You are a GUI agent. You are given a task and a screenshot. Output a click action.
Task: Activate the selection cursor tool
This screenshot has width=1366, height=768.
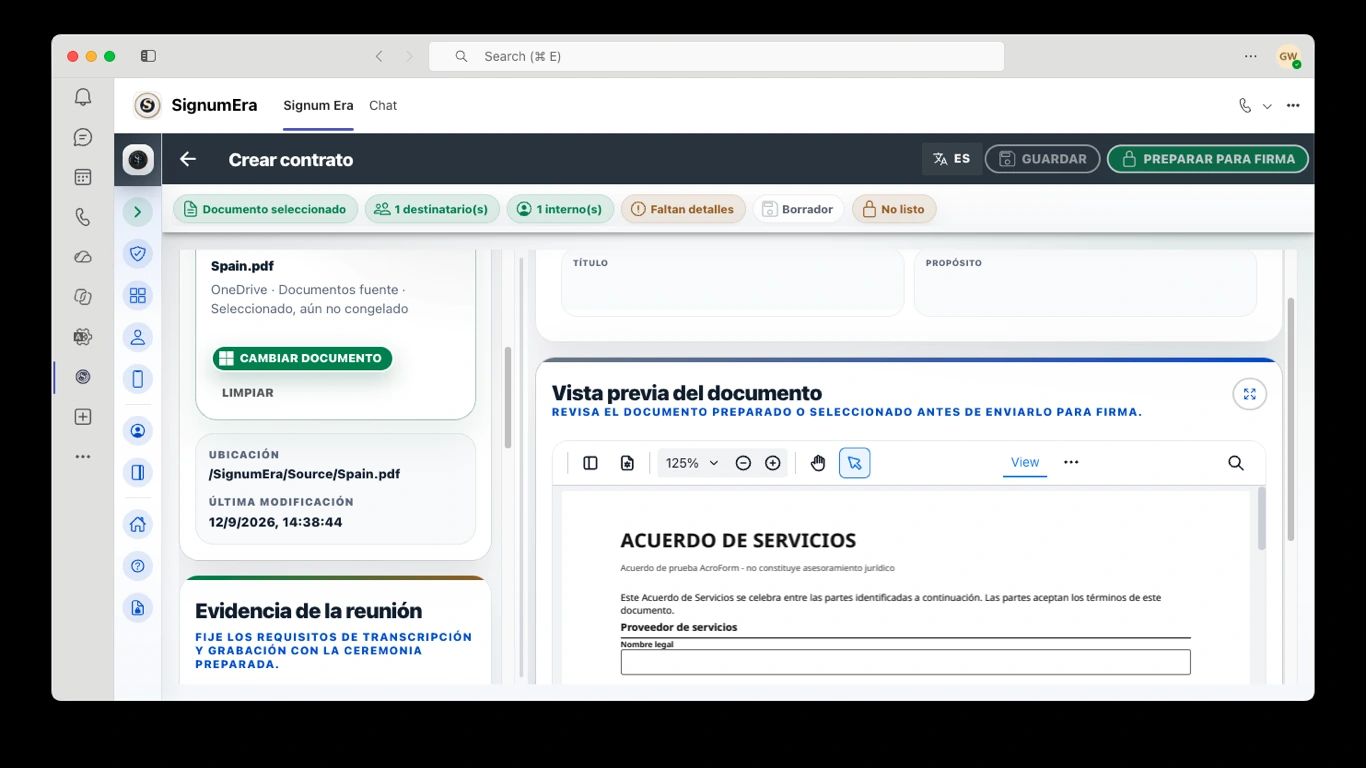(854, 463)
